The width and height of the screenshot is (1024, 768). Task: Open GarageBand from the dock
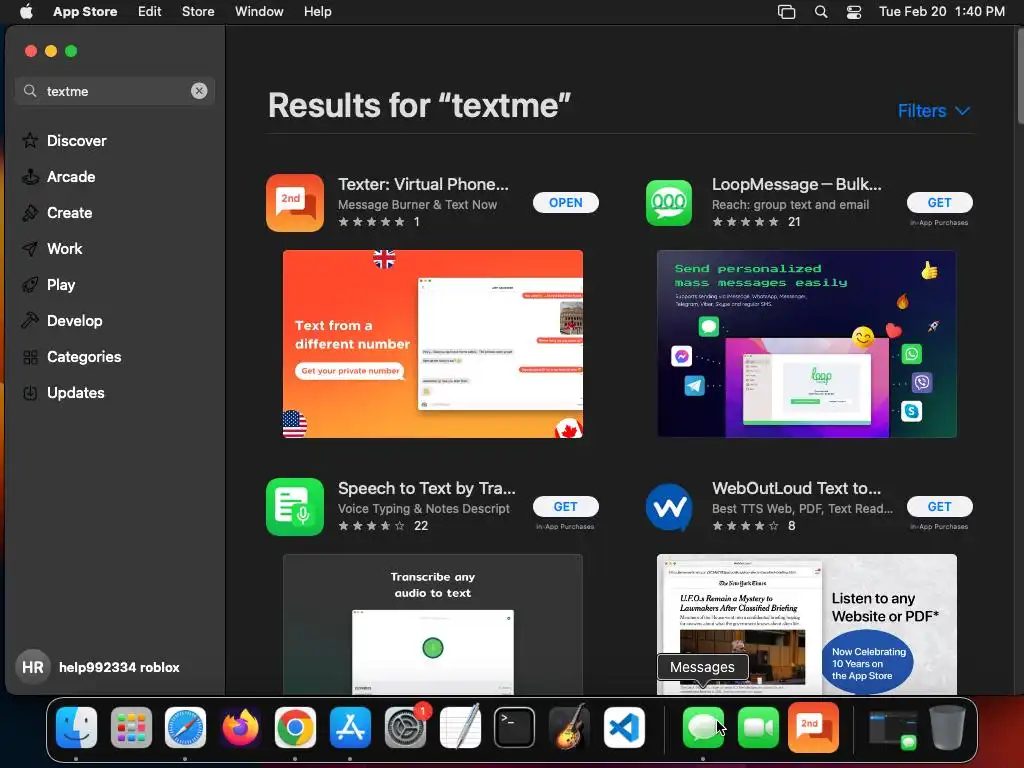[569, 728]
